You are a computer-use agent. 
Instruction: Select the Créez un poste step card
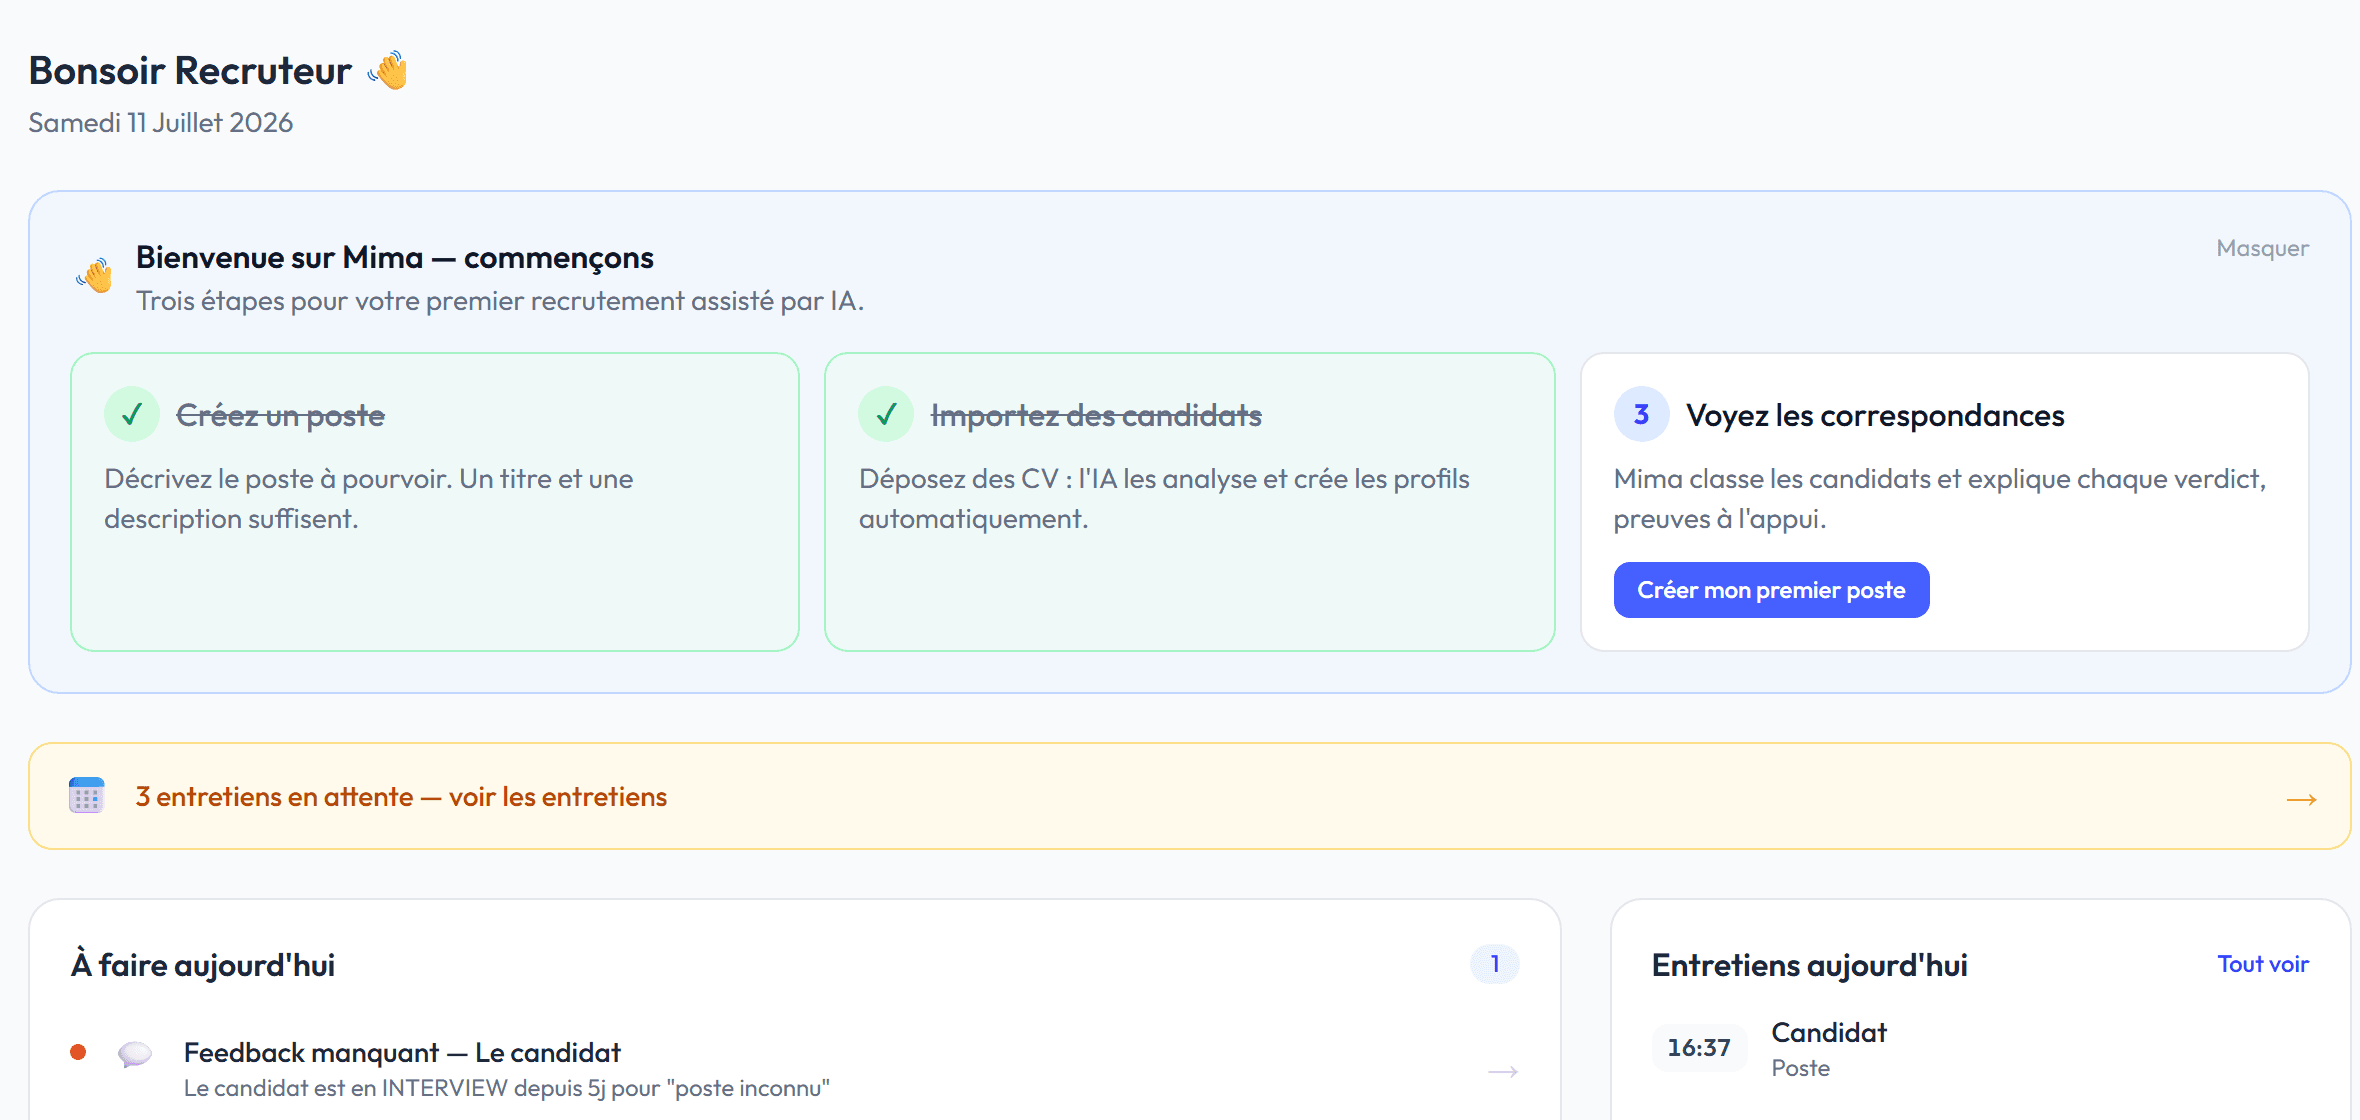(x=435, y=502)
